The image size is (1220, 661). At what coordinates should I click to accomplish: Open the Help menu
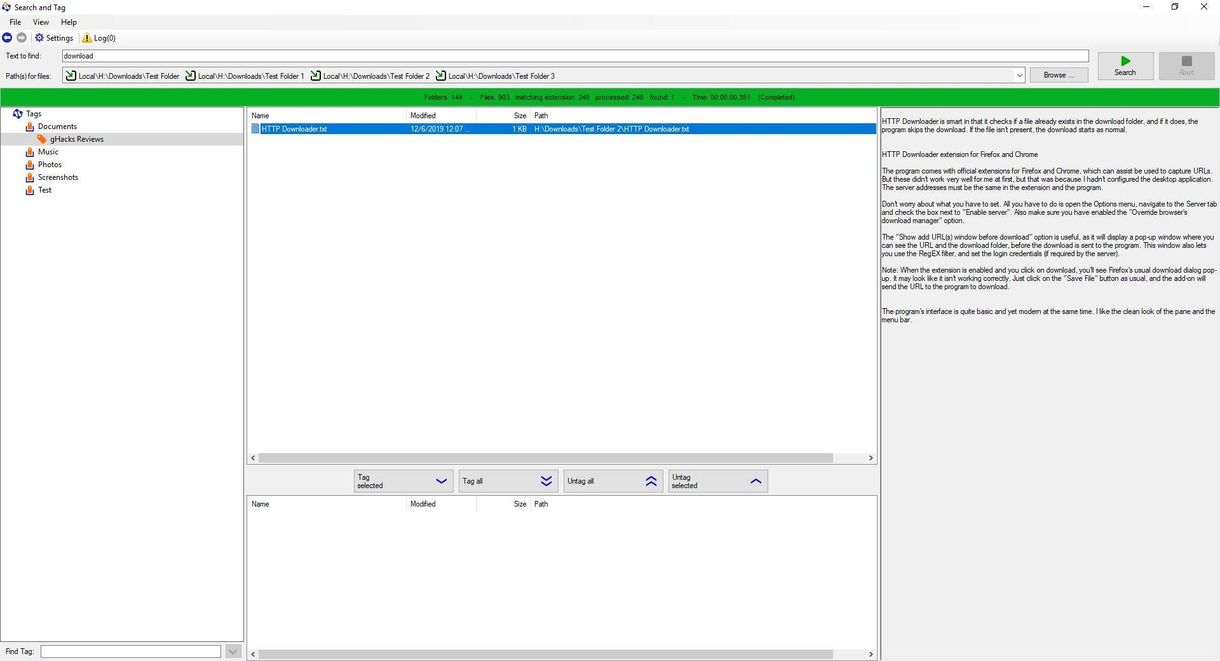pyautogui.click(x=69, y=22)
